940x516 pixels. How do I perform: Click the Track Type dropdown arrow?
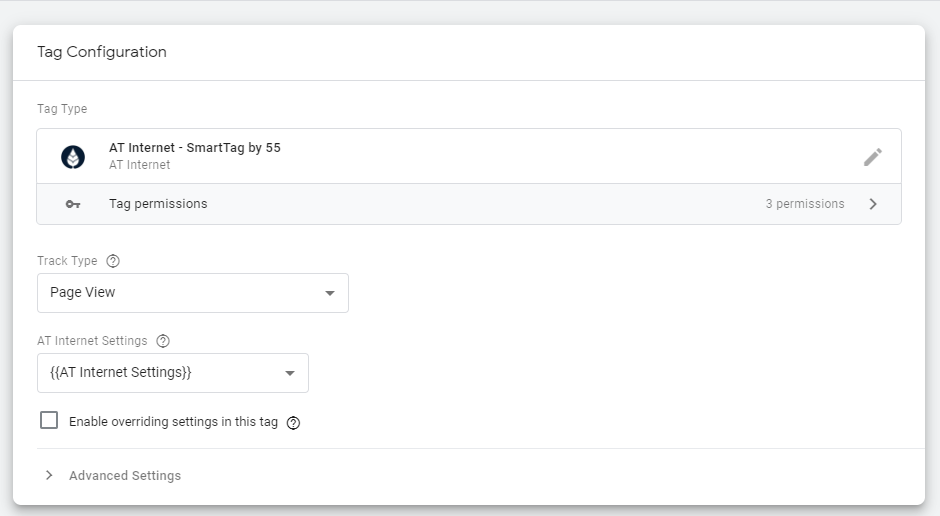tap(330, 293)
